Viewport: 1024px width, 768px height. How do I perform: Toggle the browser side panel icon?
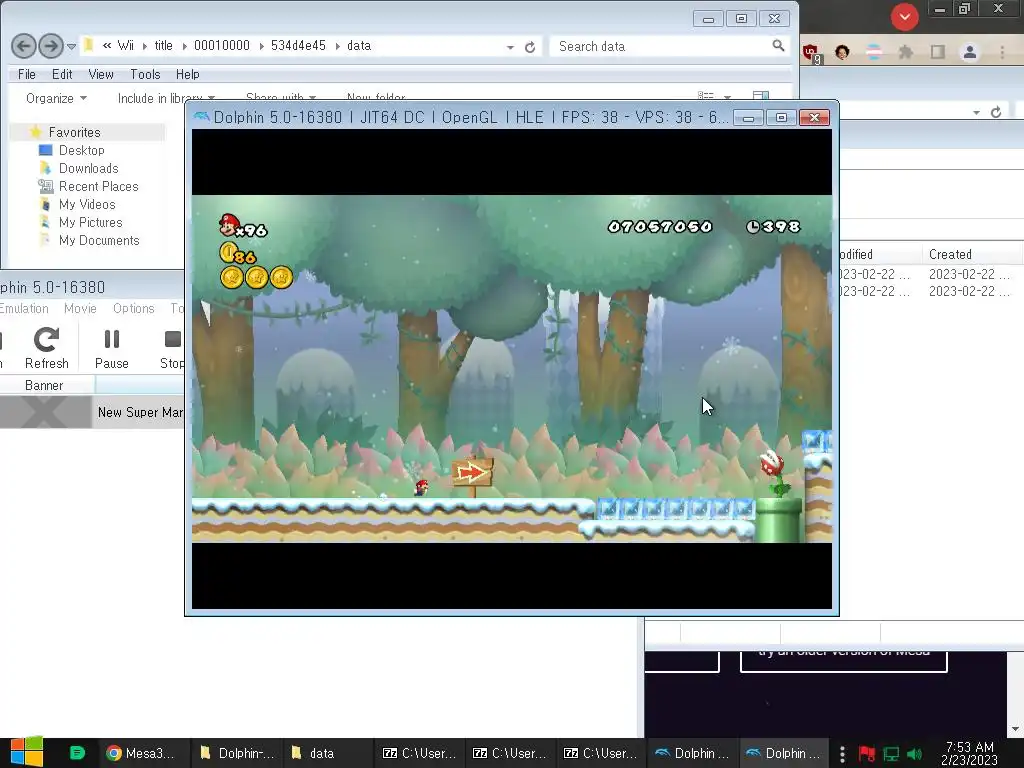point(938,52)
